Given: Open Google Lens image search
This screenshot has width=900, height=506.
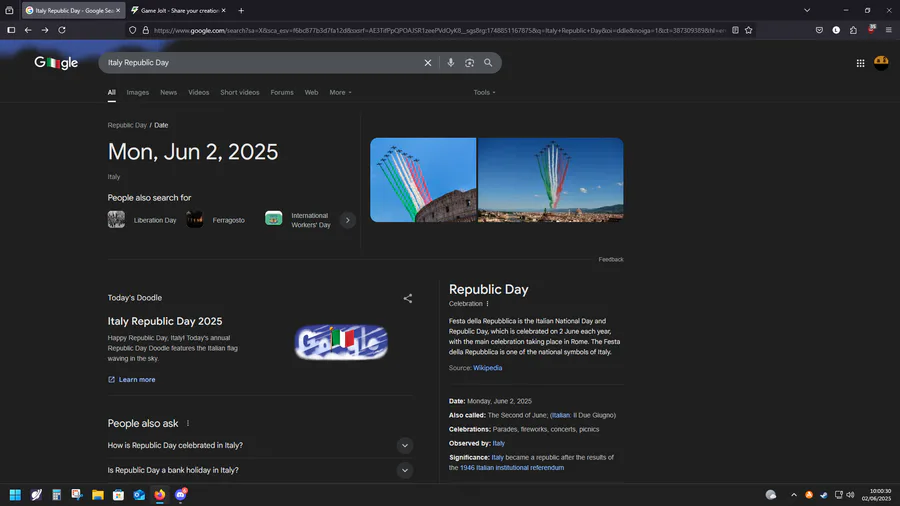Looking at the screenshot, I should 470,63.
